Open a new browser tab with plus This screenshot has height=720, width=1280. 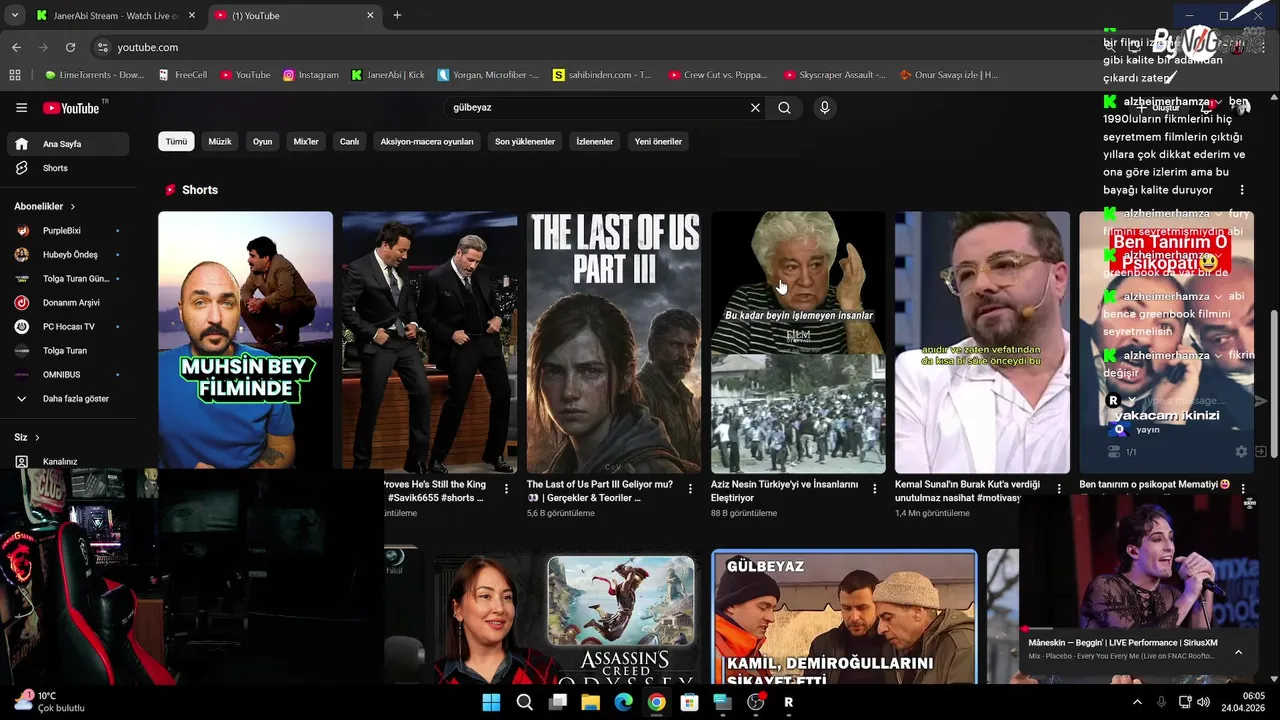397,15
